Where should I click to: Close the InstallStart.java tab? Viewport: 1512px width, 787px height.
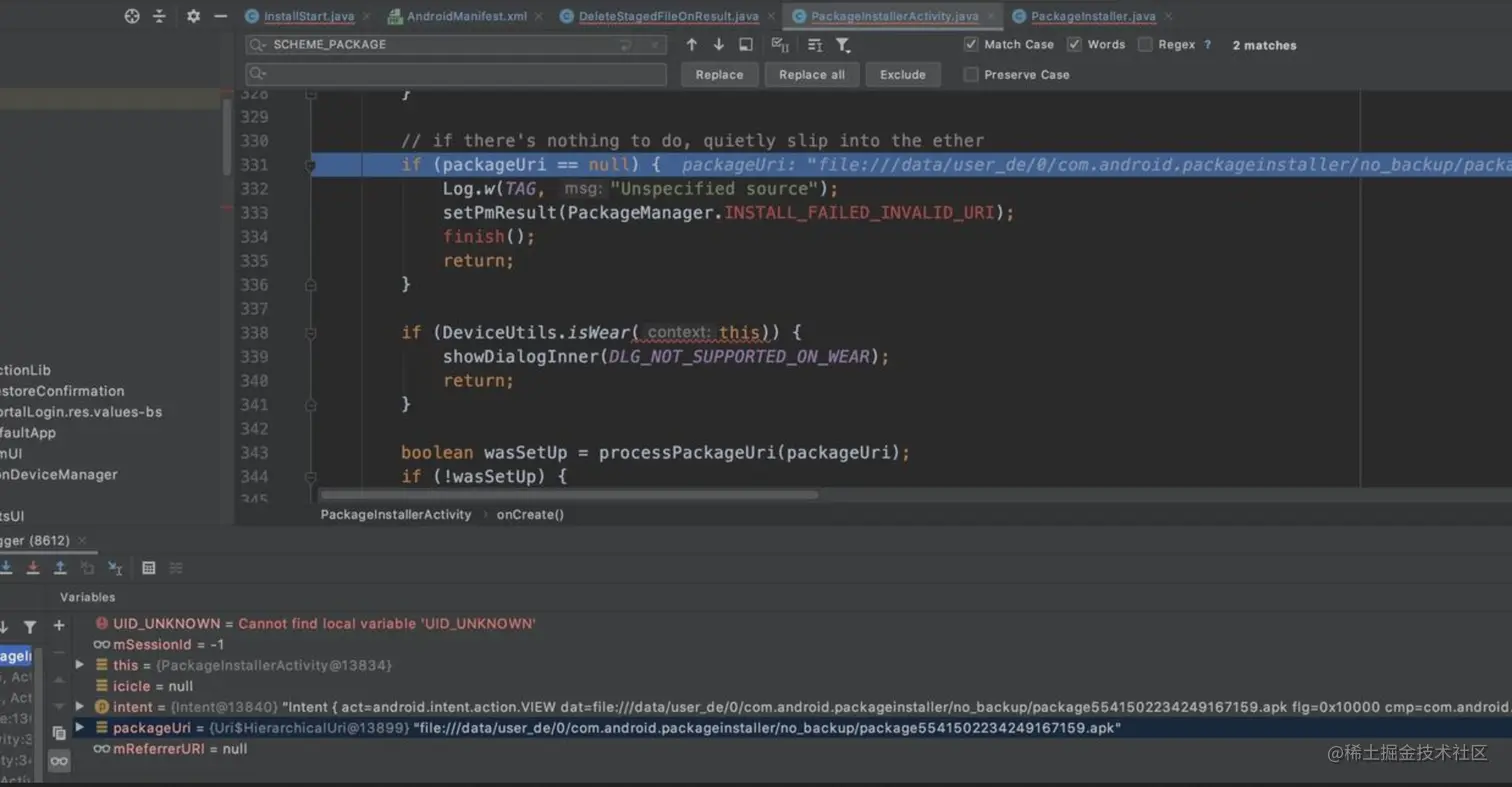coord(365,17)
